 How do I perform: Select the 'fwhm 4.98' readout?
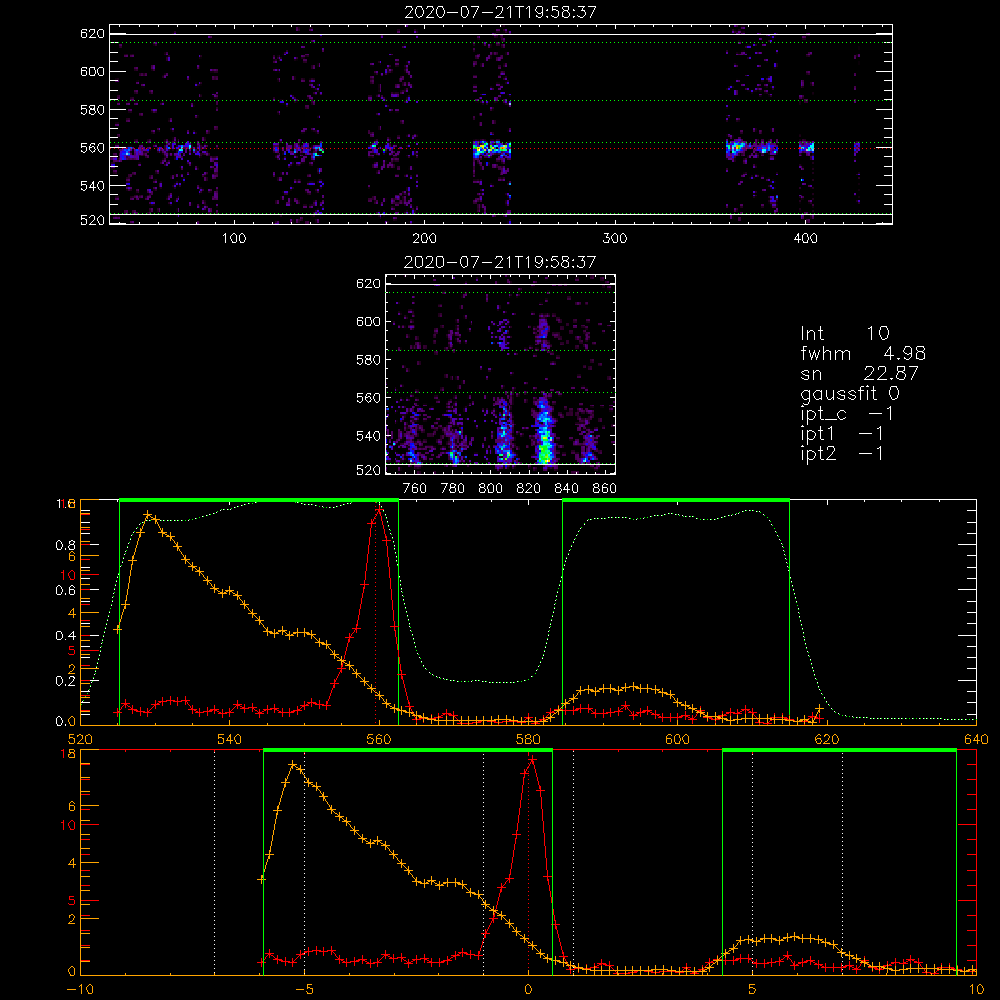pyautogui.click(x=863, y=353)
